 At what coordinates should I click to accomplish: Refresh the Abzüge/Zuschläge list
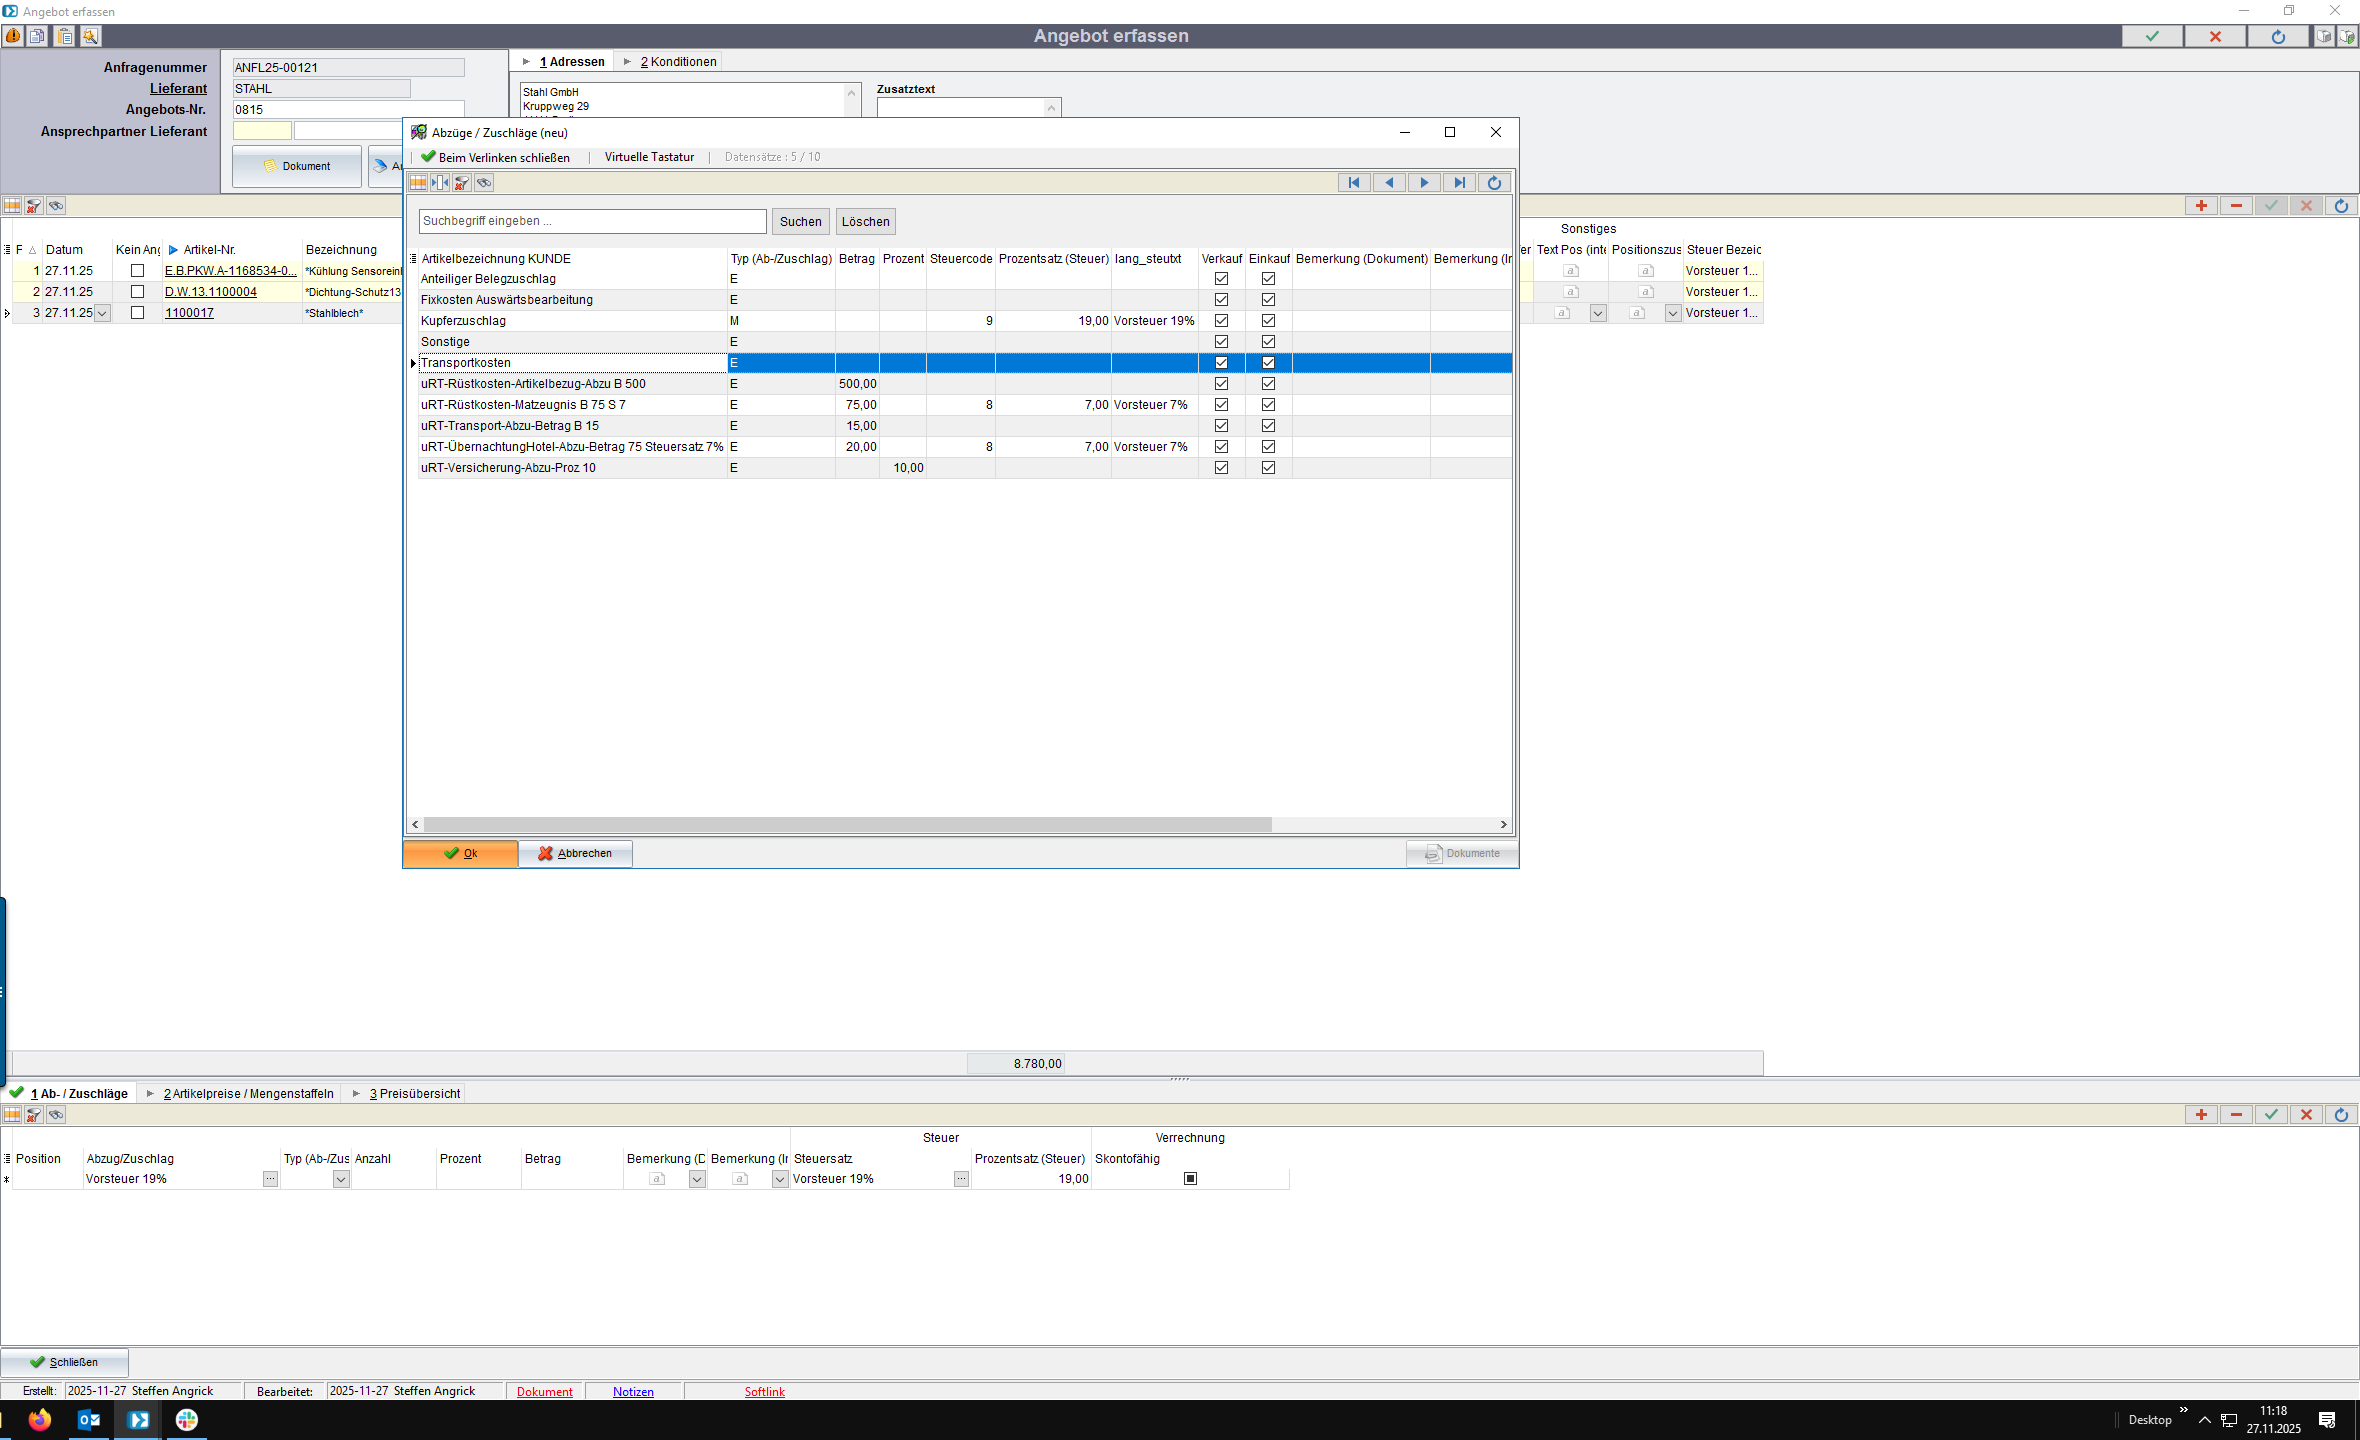[1494, 183]
